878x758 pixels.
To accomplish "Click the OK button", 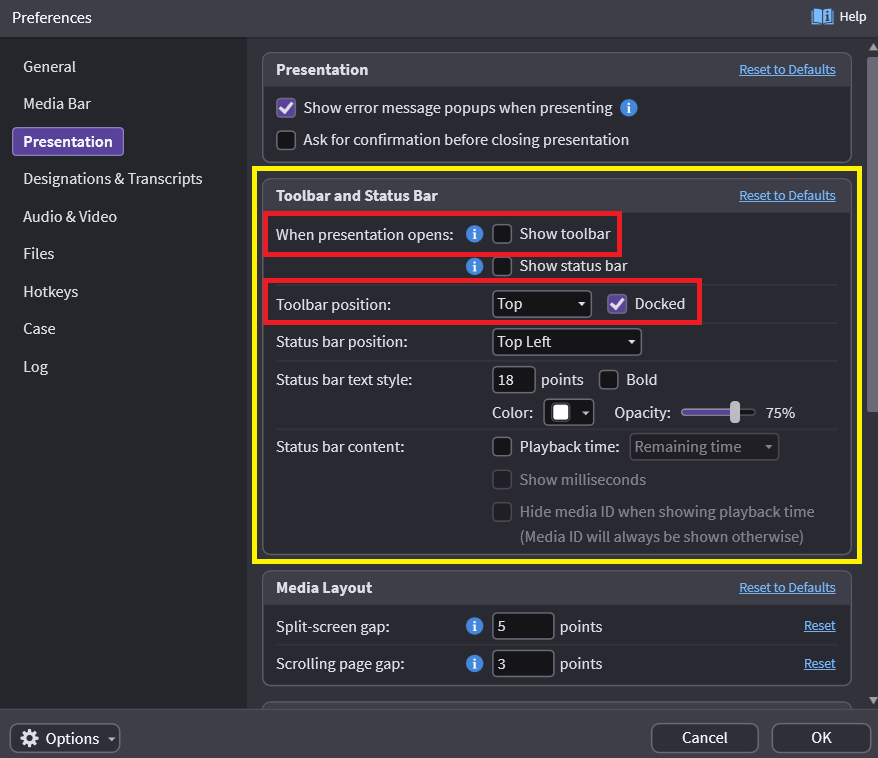I will point(821,738).
